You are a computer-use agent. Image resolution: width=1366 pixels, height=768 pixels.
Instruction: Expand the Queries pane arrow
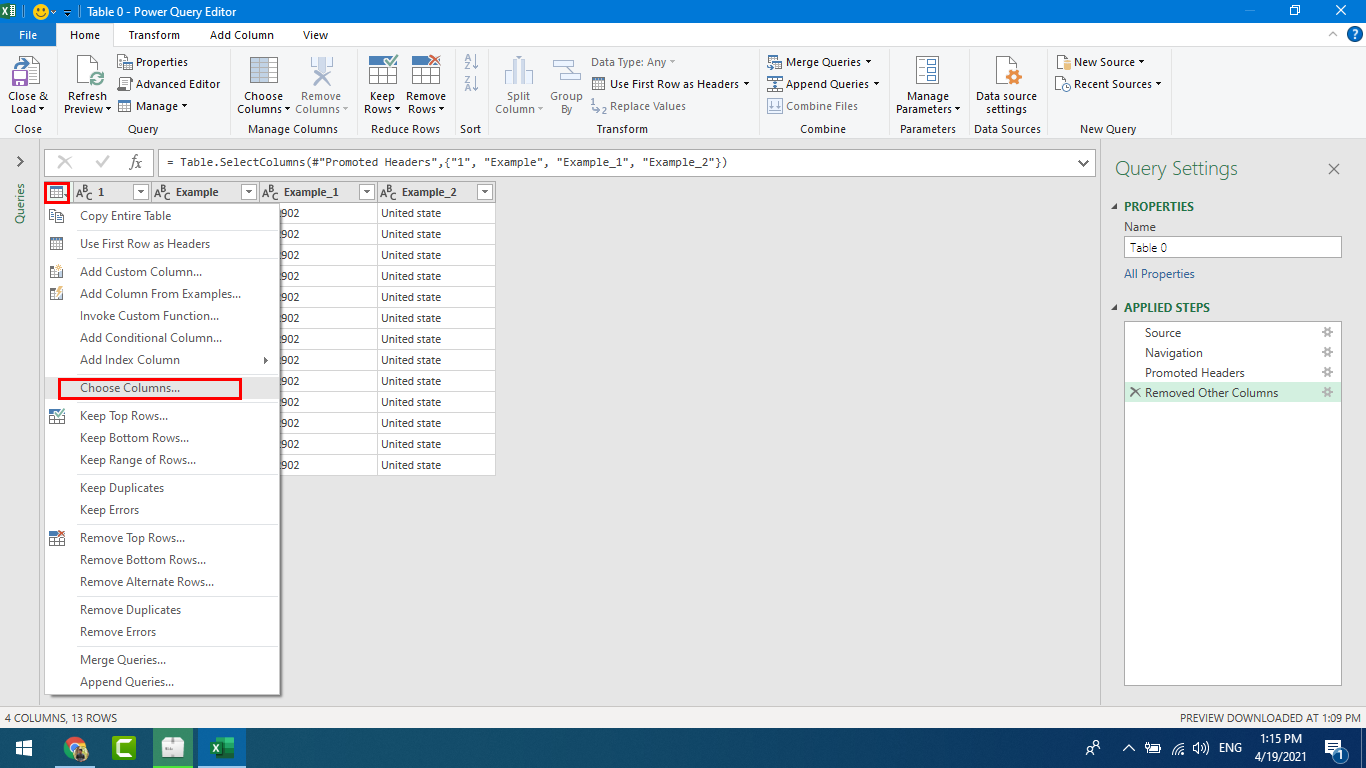point(20,162)
